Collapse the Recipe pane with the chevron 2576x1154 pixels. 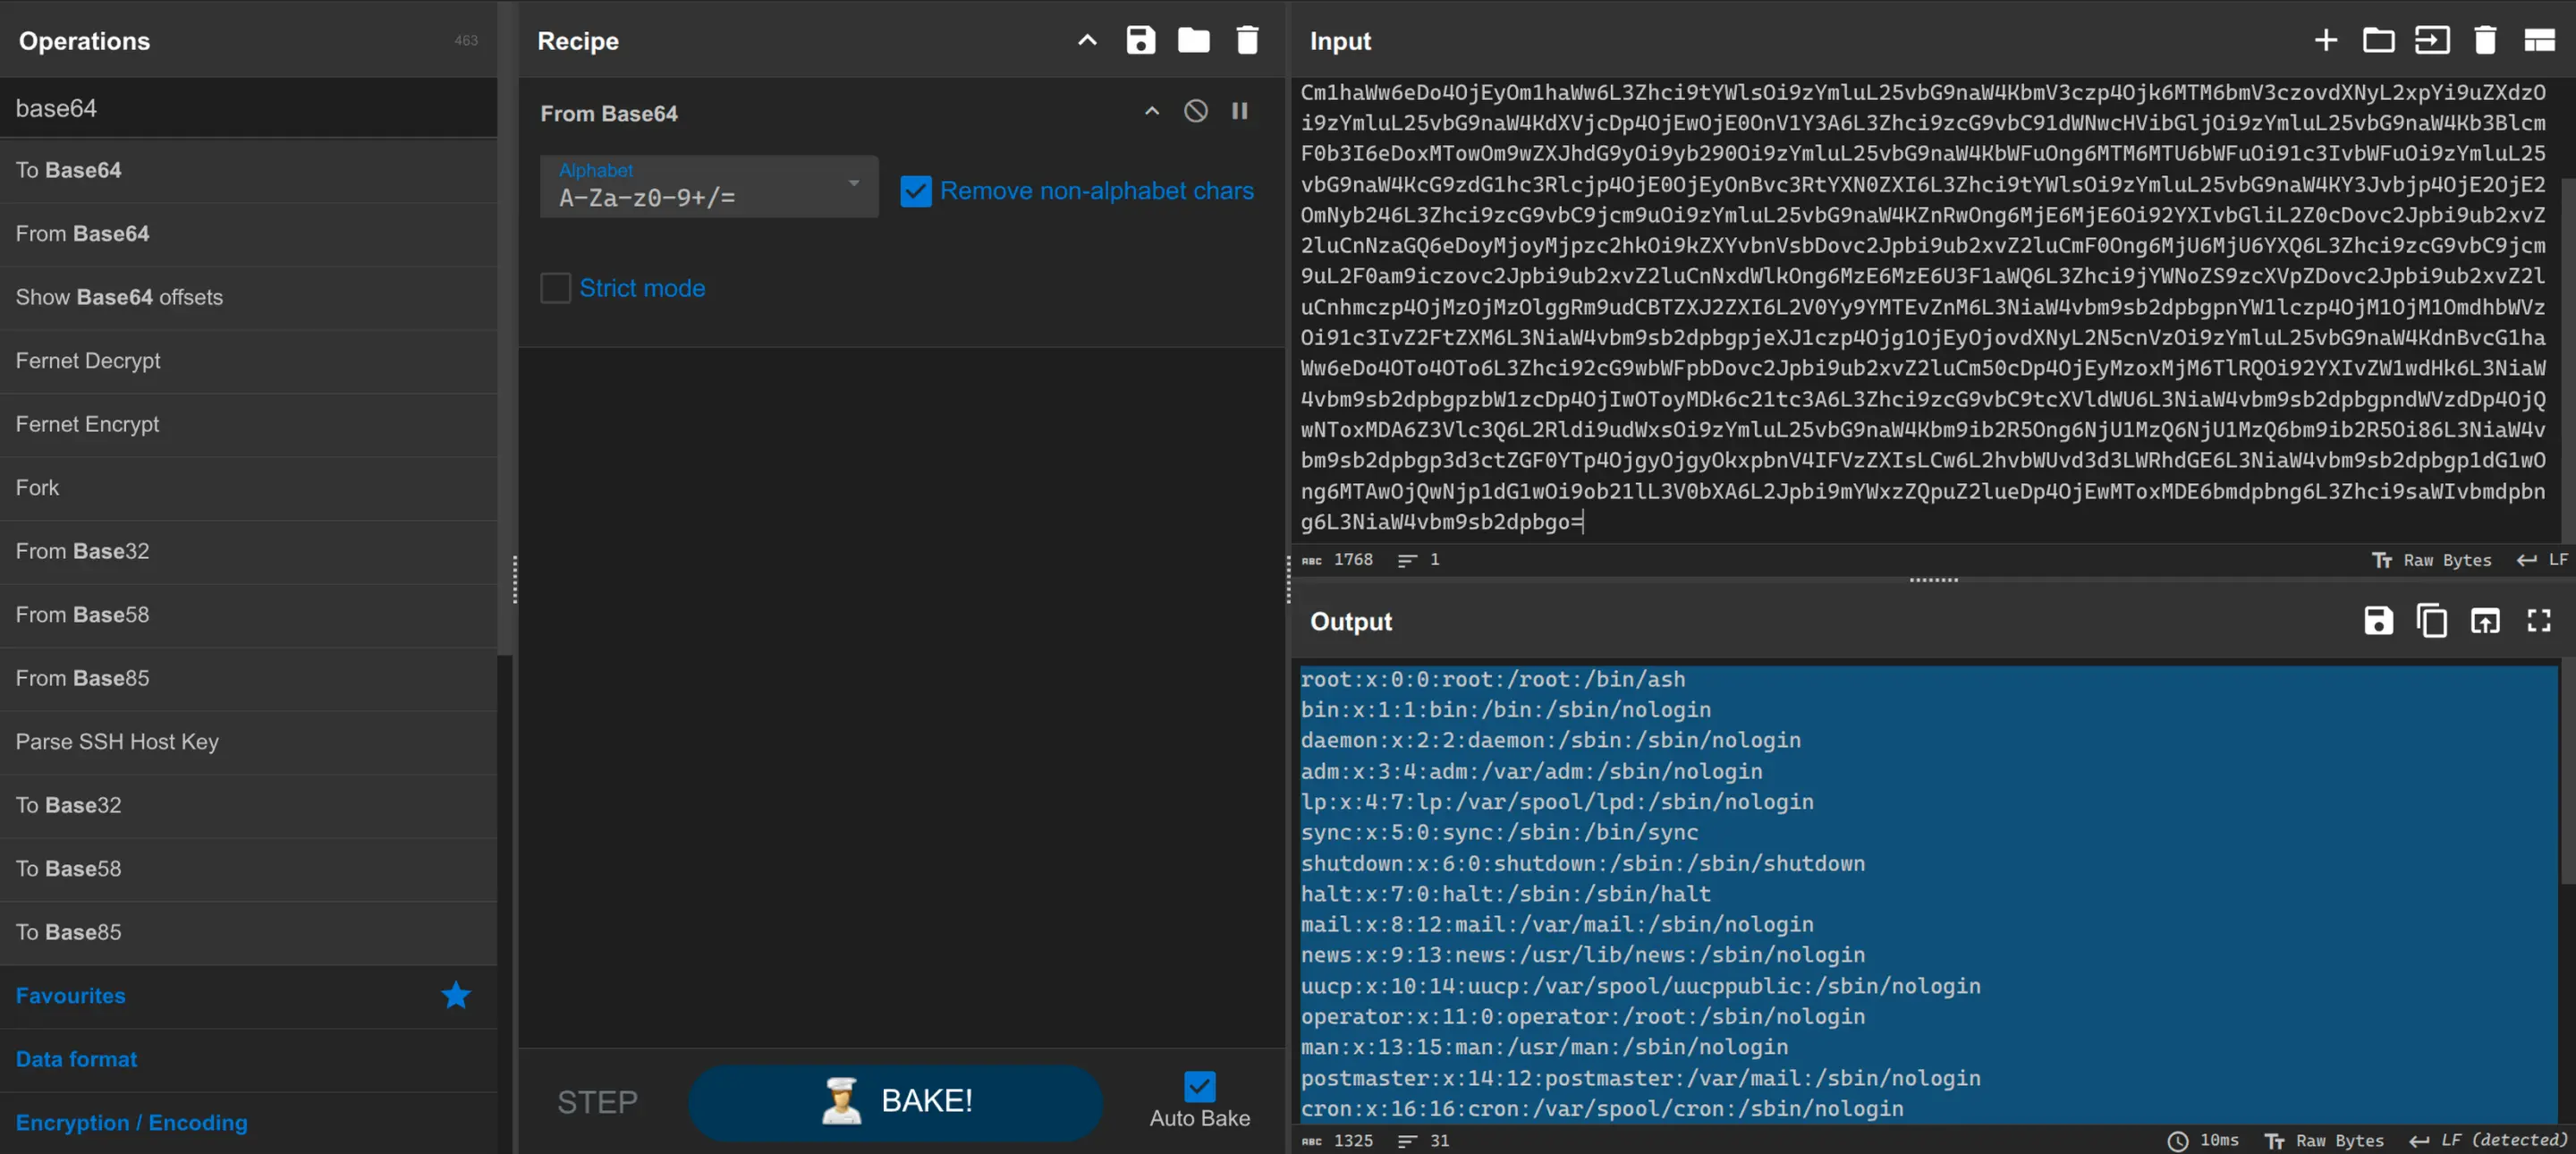click(1087, 40)
